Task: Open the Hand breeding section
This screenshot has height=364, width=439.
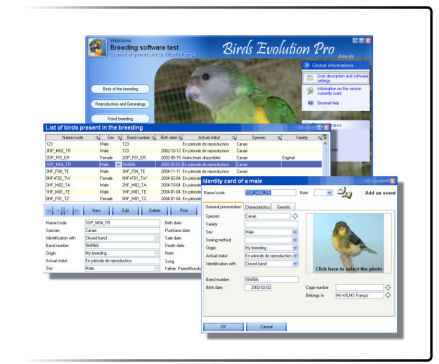Action: 120,119
